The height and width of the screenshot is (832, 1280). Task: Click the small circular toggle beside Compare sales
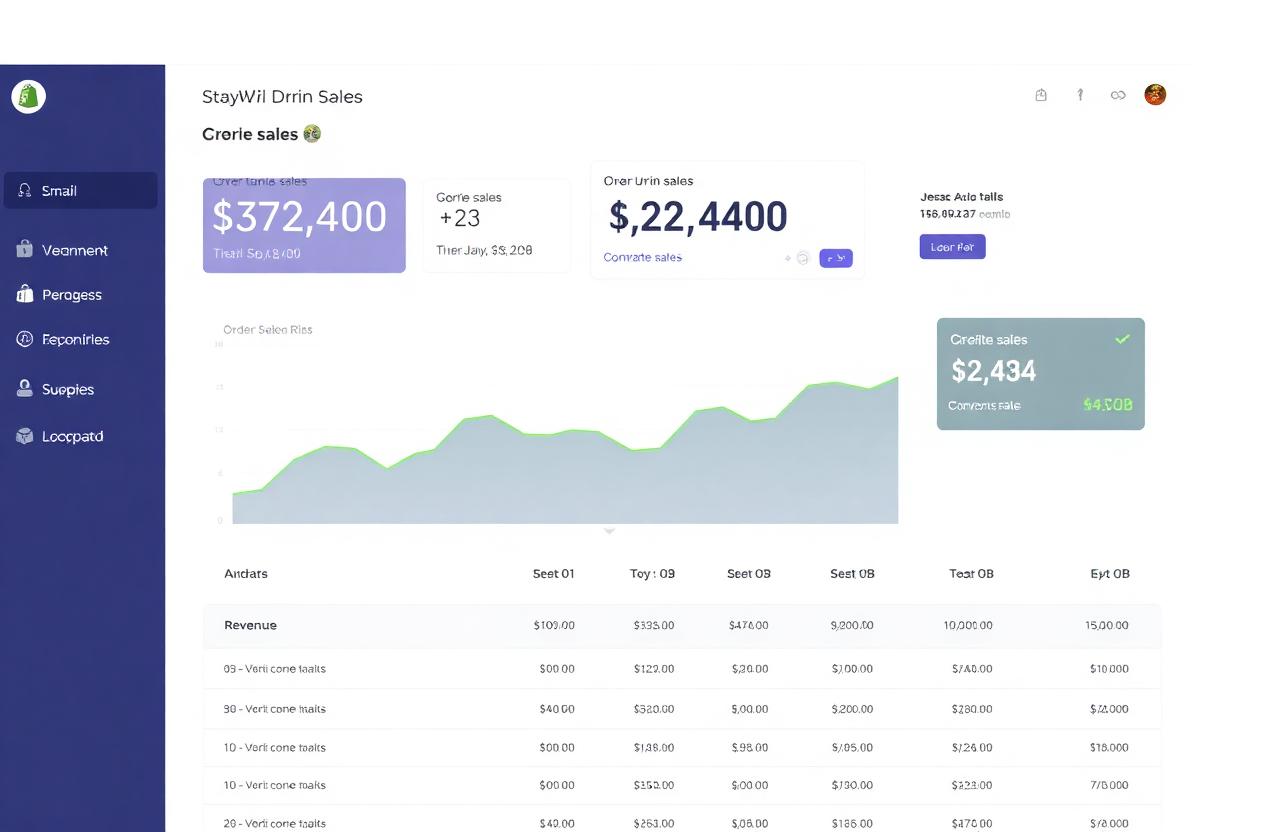coord(803,258)
